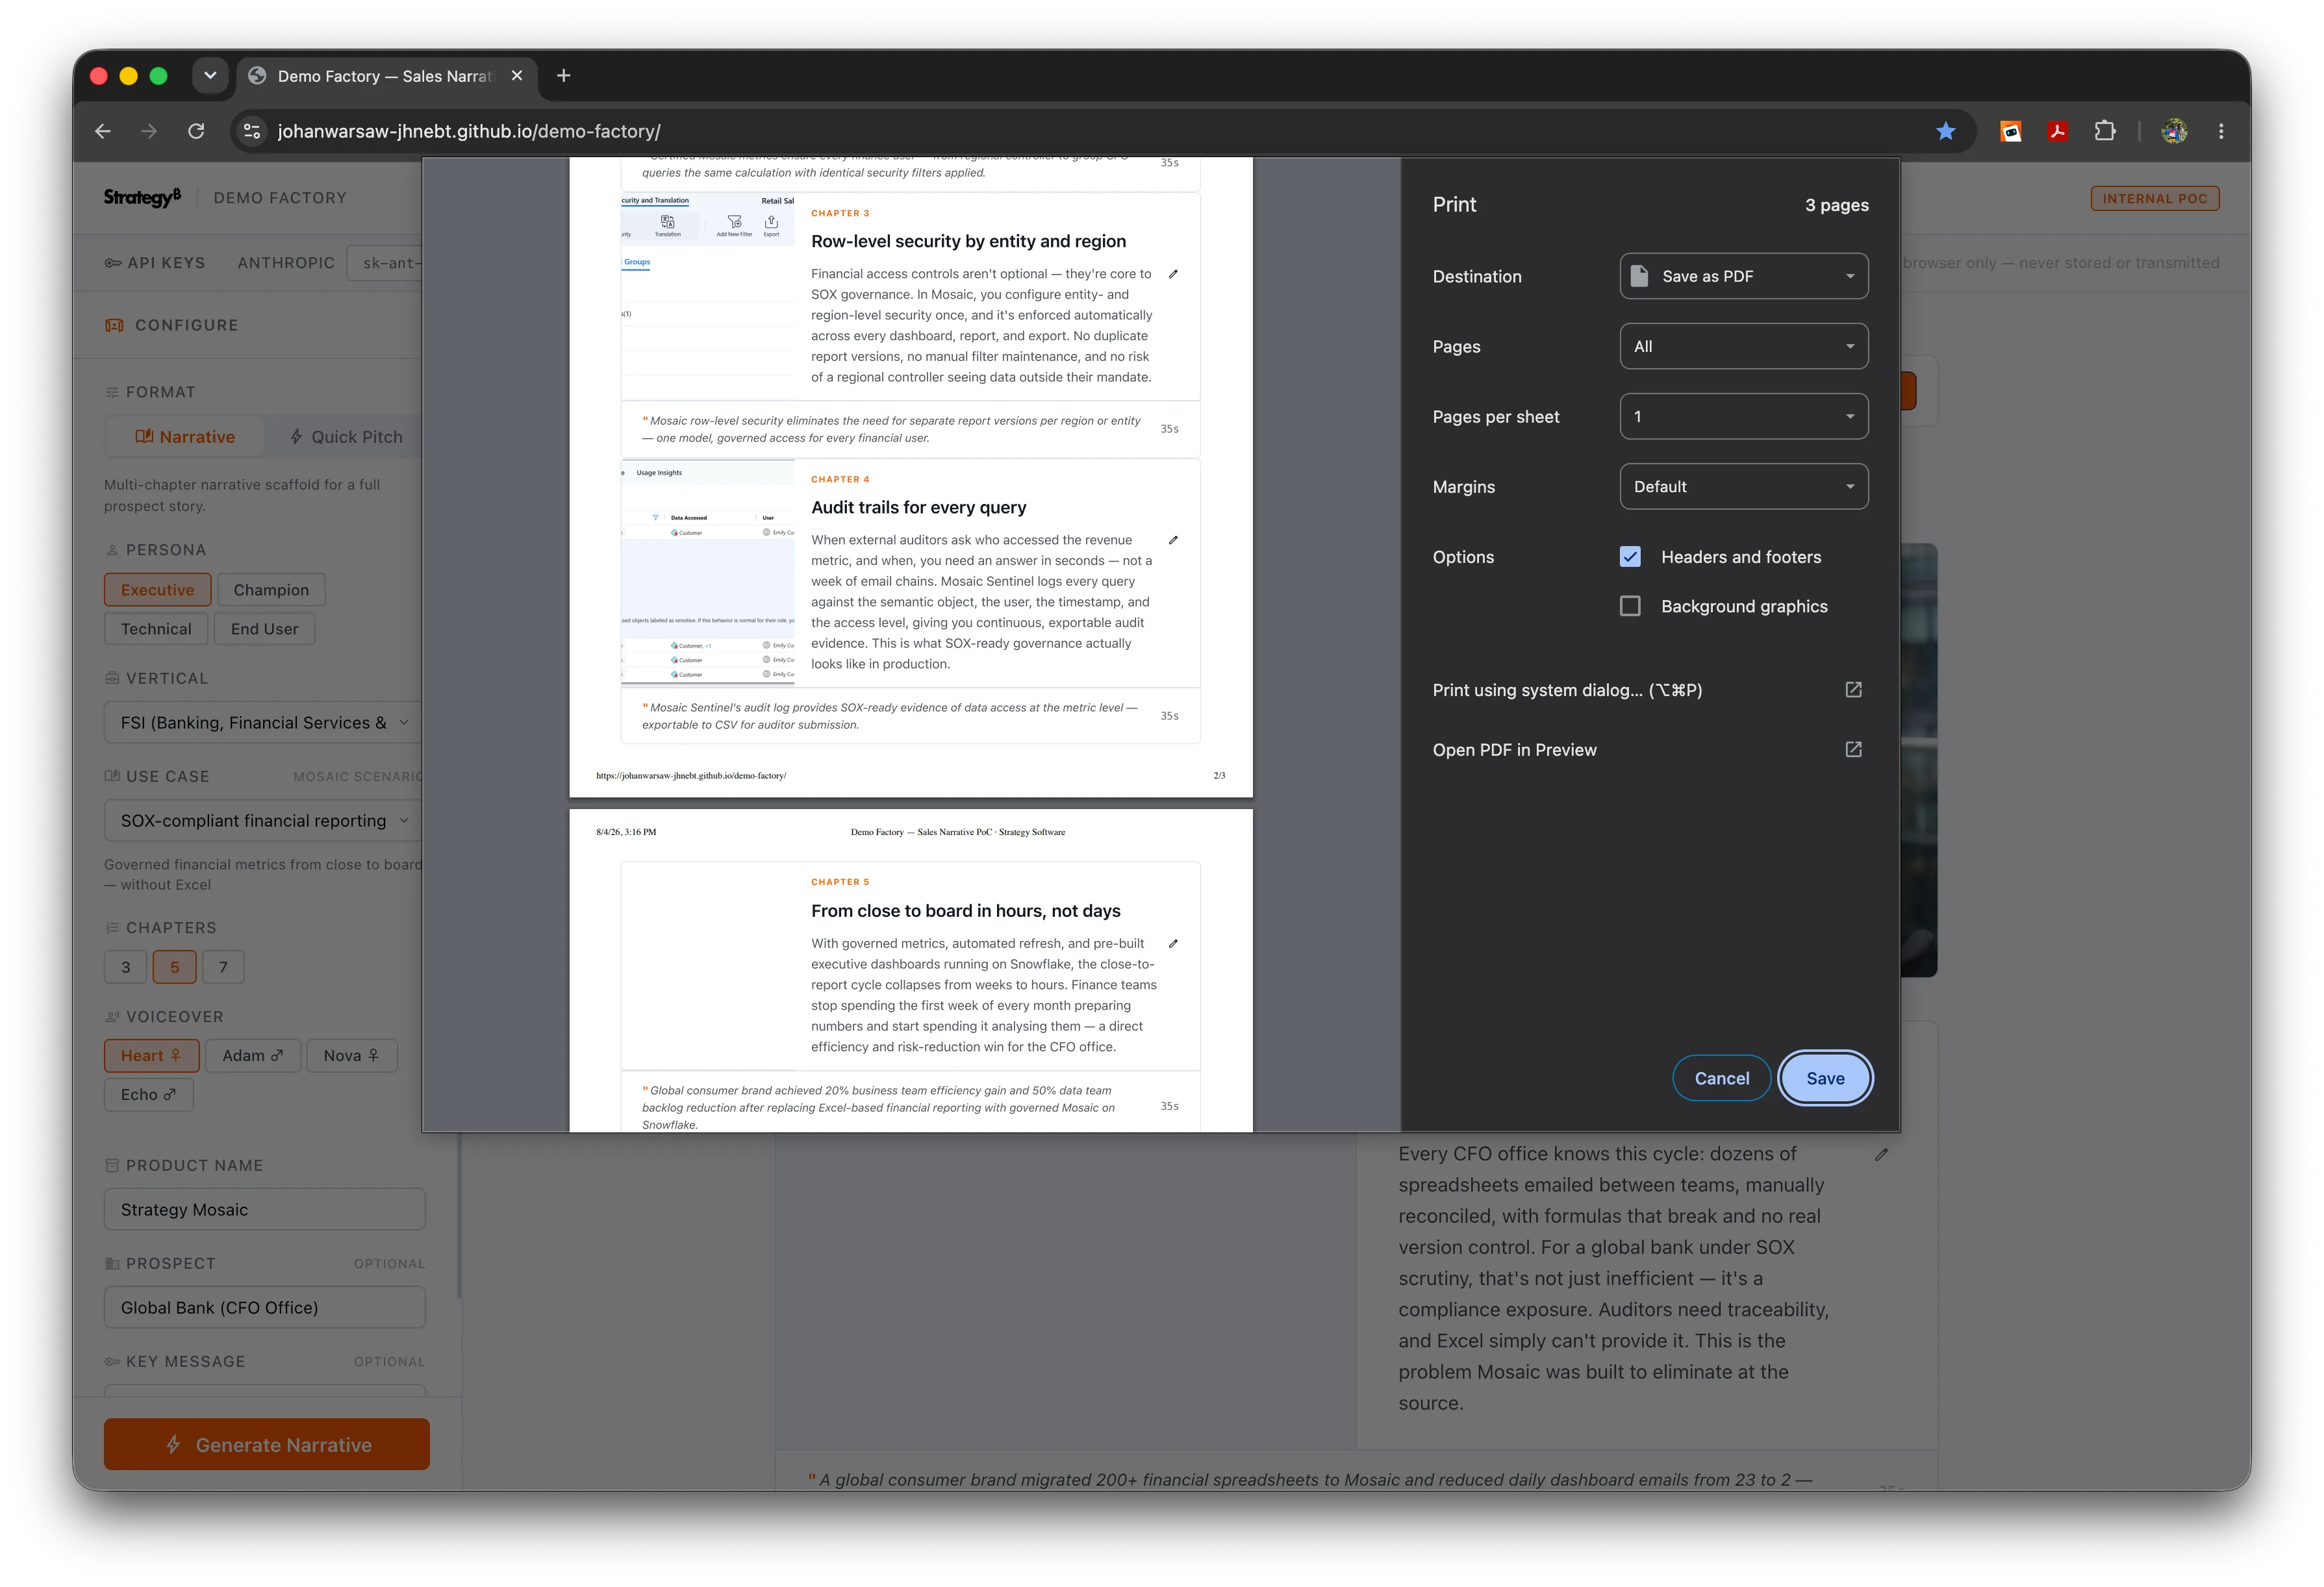Select Nova voiceover
This screenshot has height=1587, width=2324.
pos(351,1056)
